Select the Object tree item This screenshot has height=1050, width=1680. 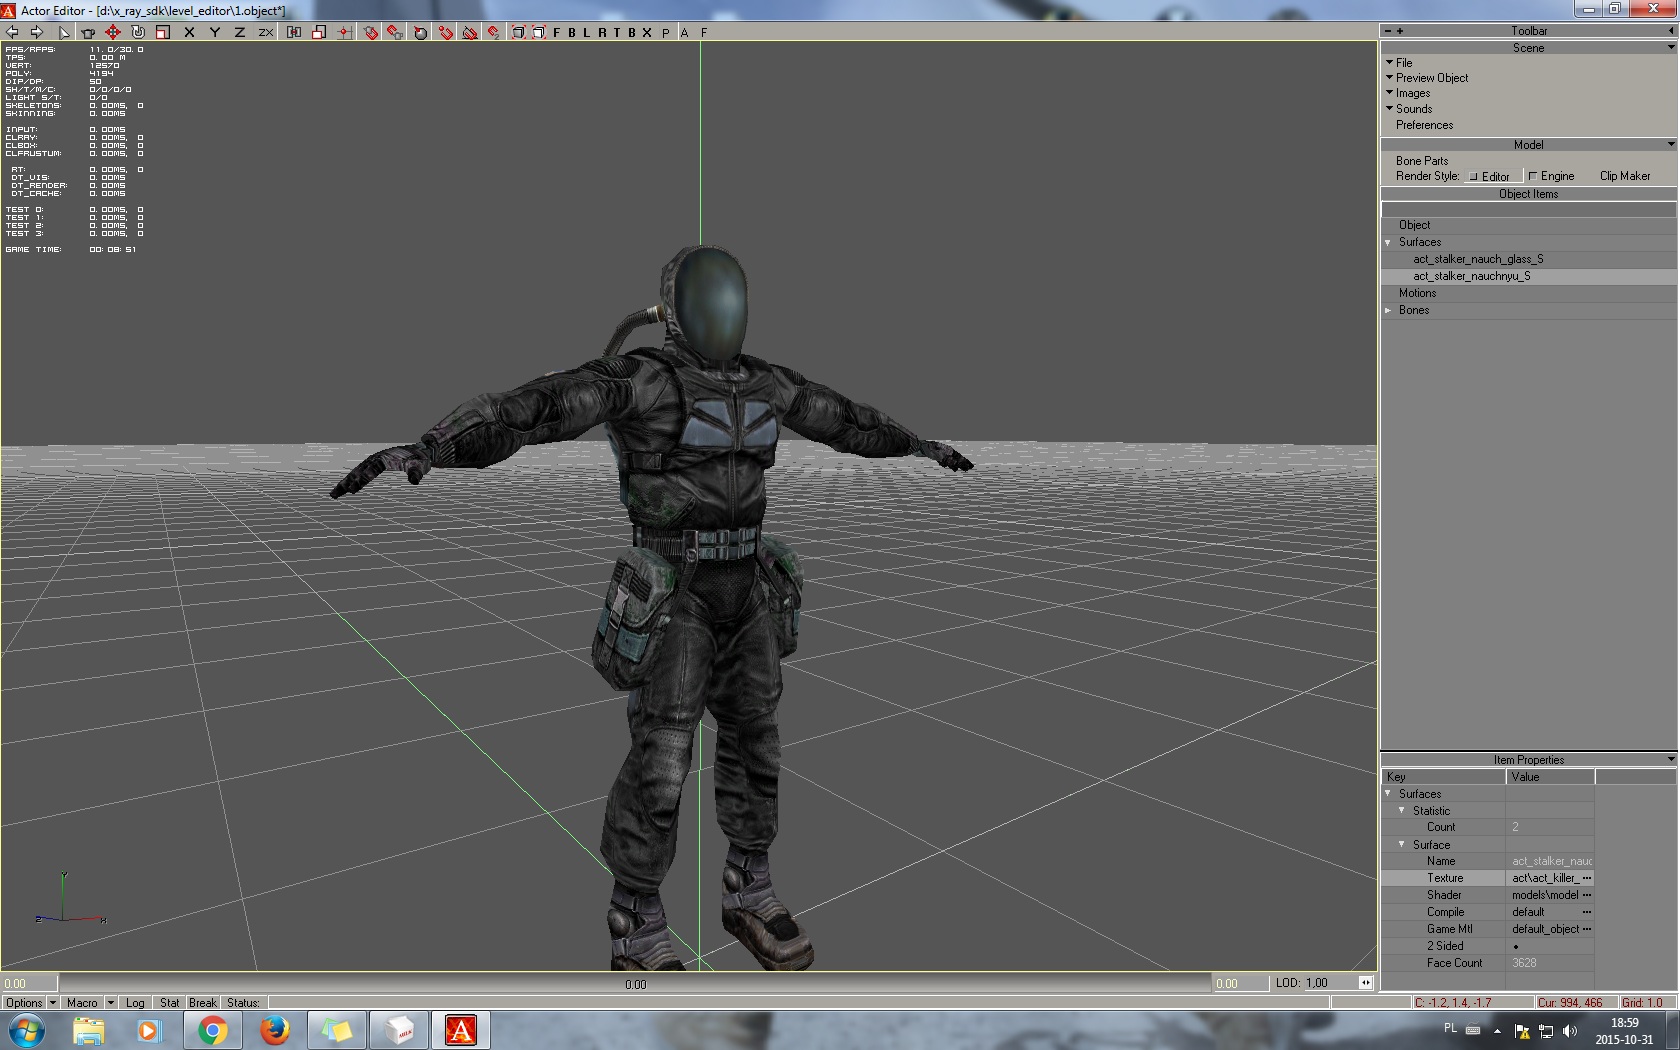1414,225
